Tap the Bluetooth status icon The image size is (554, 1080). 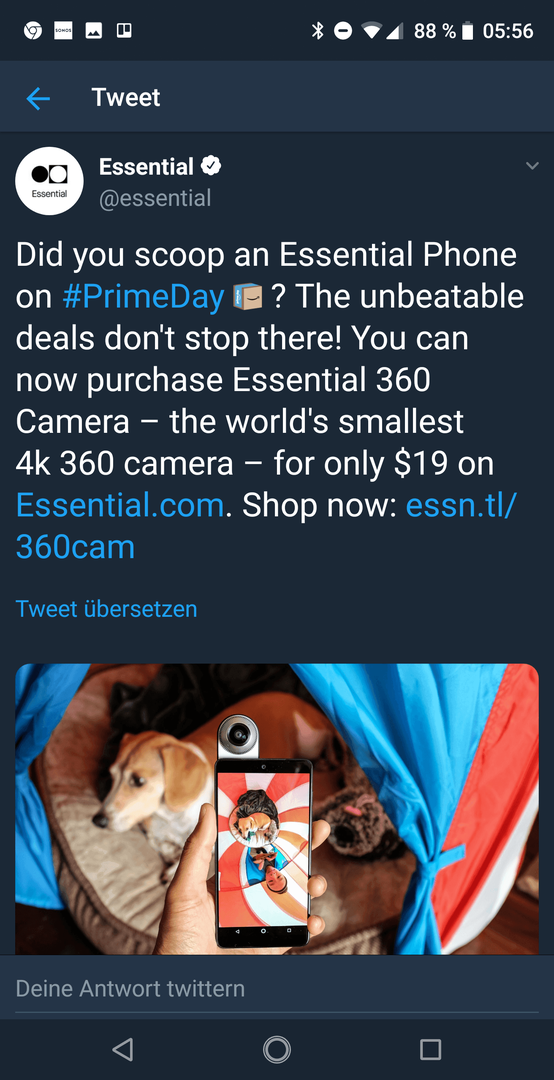click(x=318, y=31)
